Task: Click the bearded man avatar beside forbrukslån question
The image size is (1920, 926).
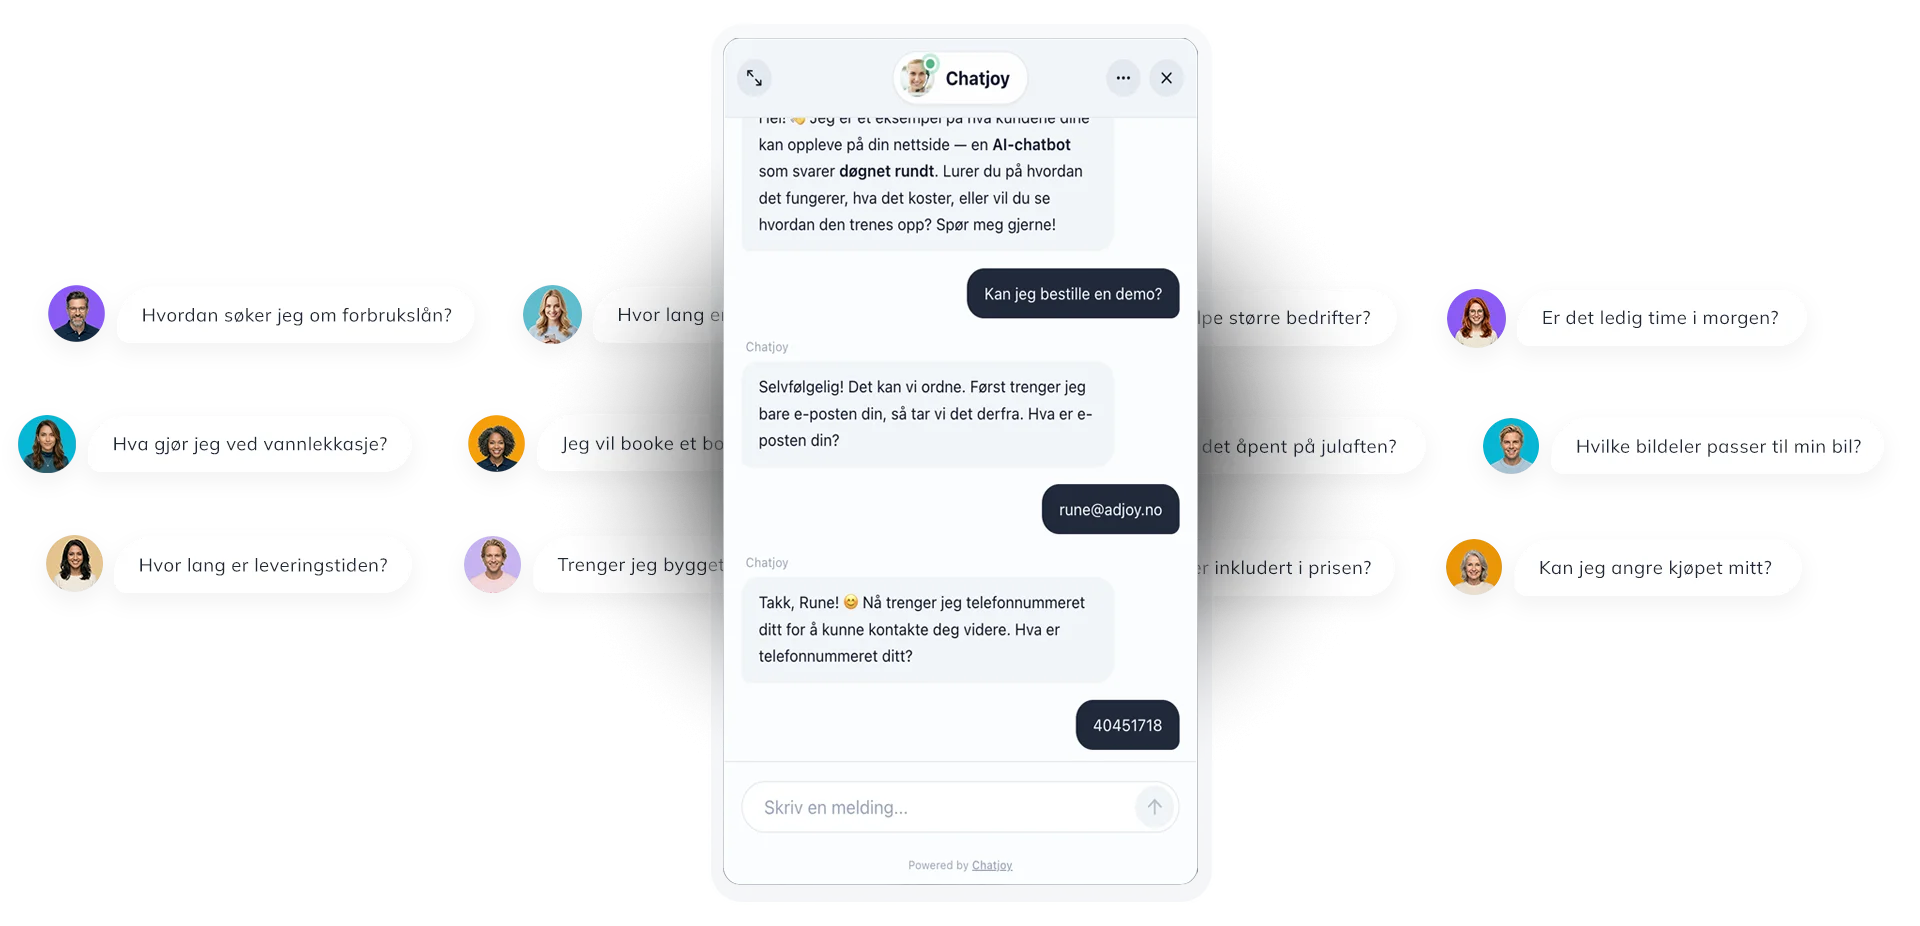Action: [77, 314]
